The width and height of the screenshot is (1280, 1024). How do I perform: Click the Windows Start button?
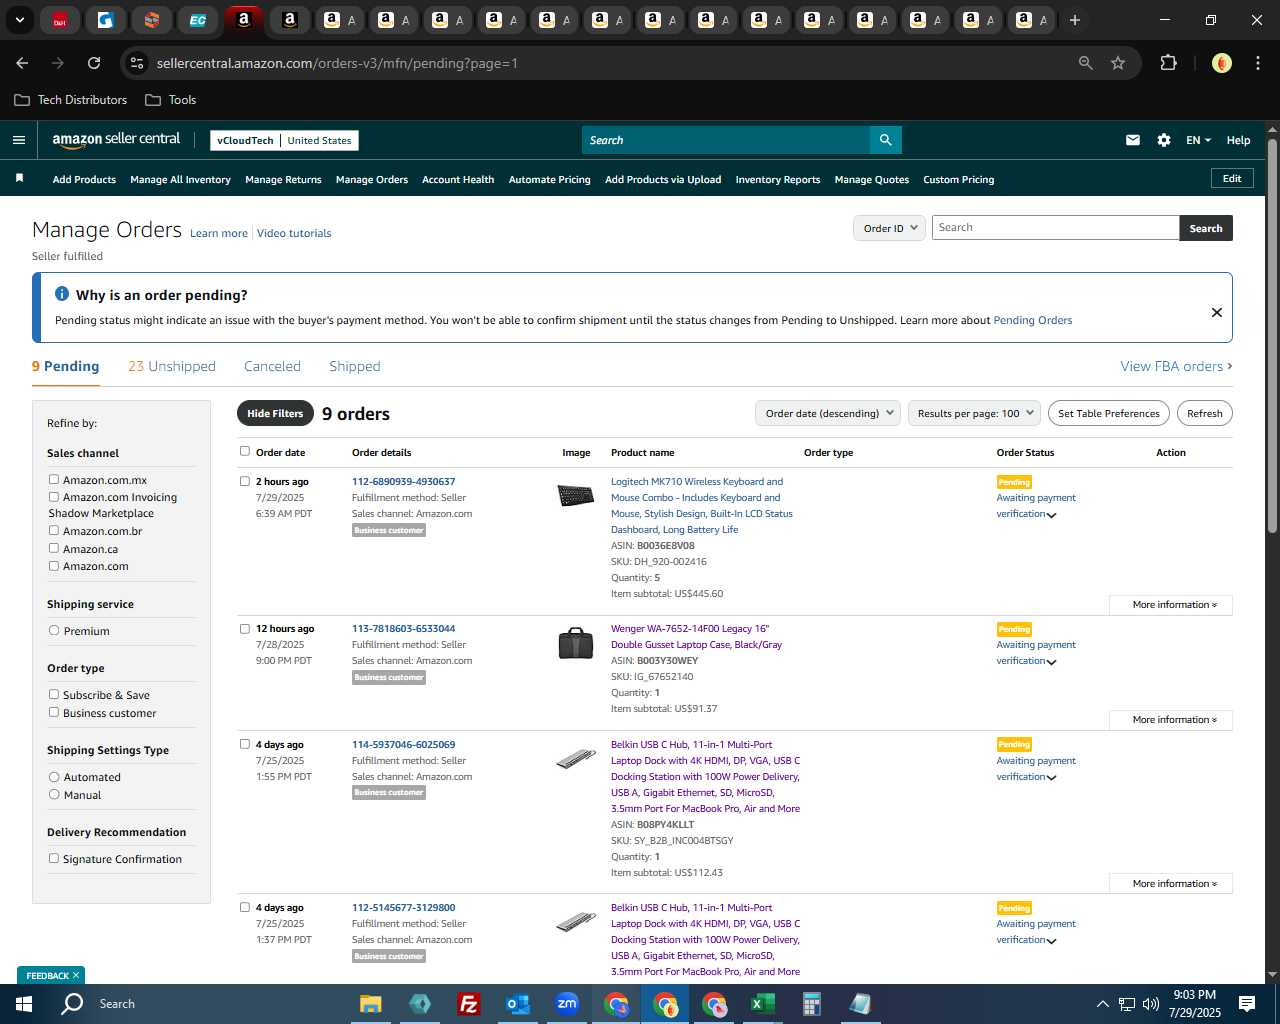point(23,1004)
